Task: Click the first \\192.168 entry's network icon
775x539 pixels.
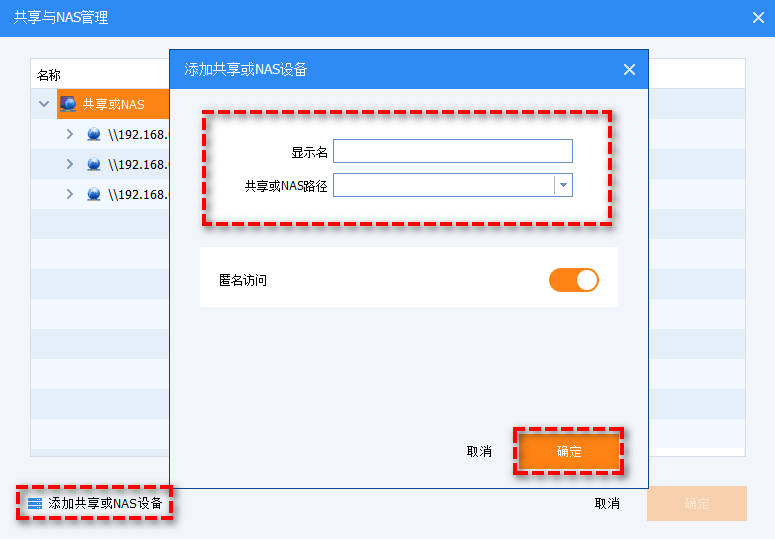Action: (x=94, y=134)
